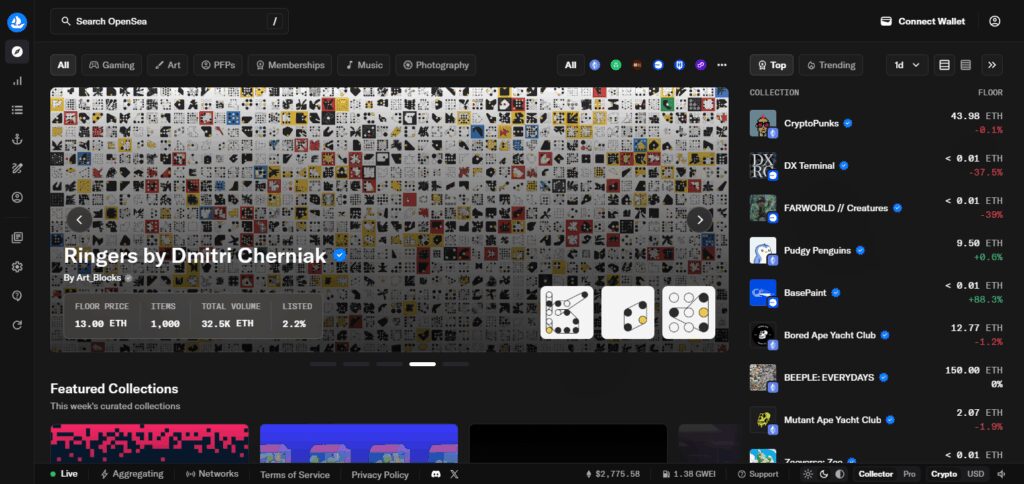Select the Gaming category tab
Image resolution: width=1024 pixels, height=484 pixels.
coord(112,65)
